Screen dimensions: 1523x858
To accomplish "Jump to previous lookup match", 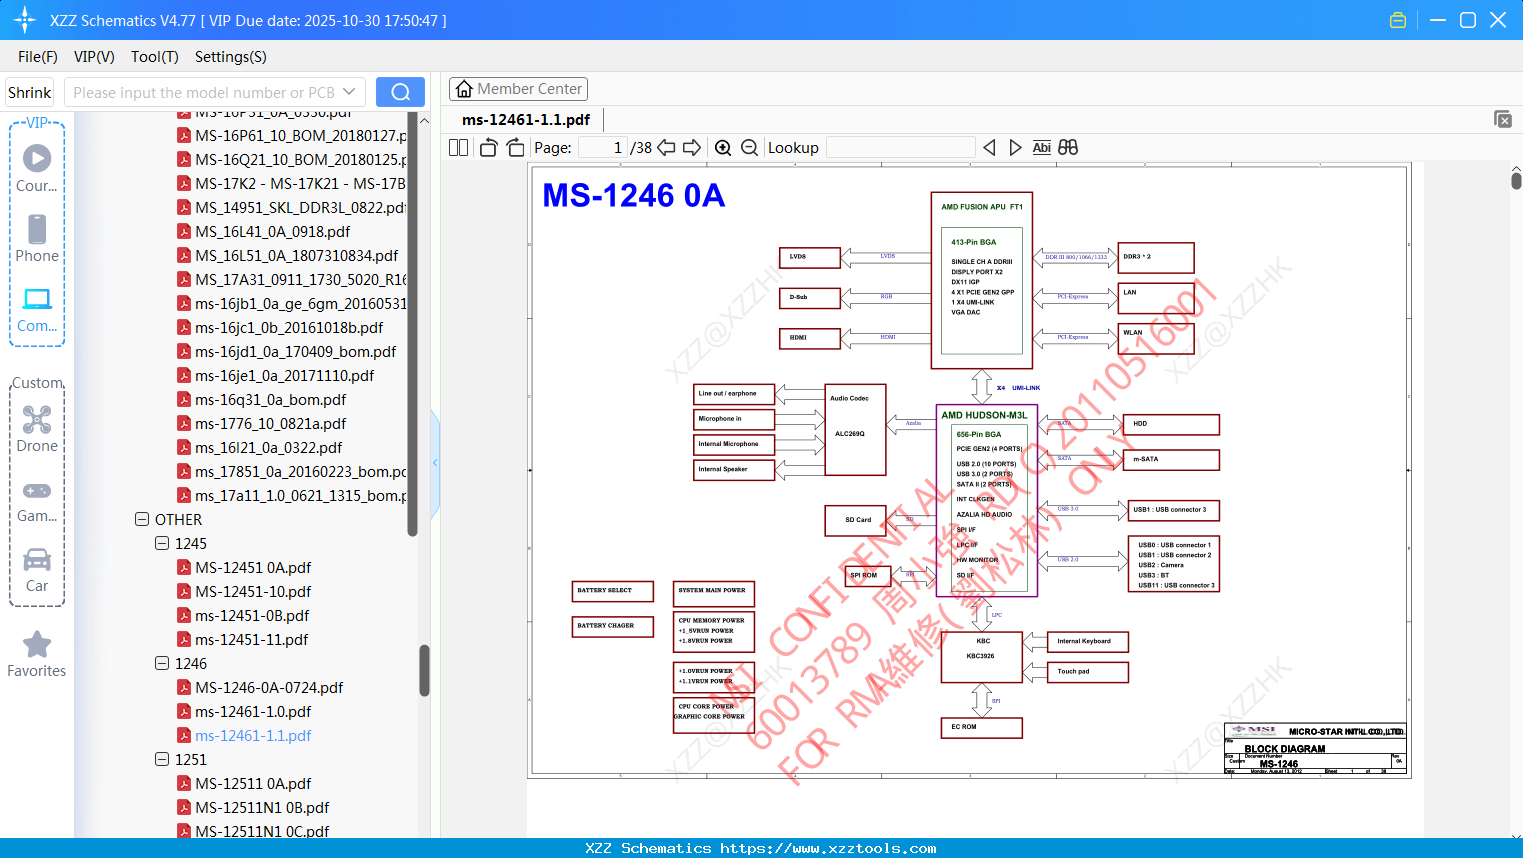I will point(989,148).
